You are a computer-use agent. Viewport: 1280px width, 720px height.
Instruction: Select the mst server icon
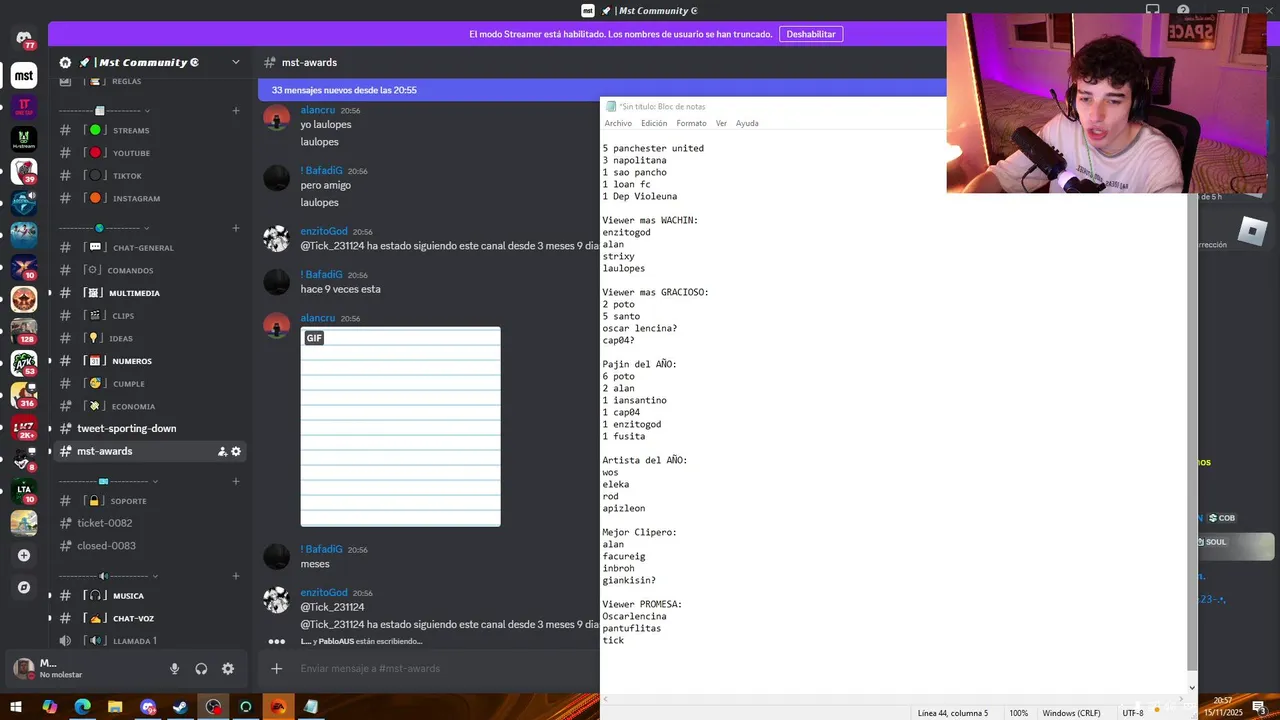coord(24,75)
